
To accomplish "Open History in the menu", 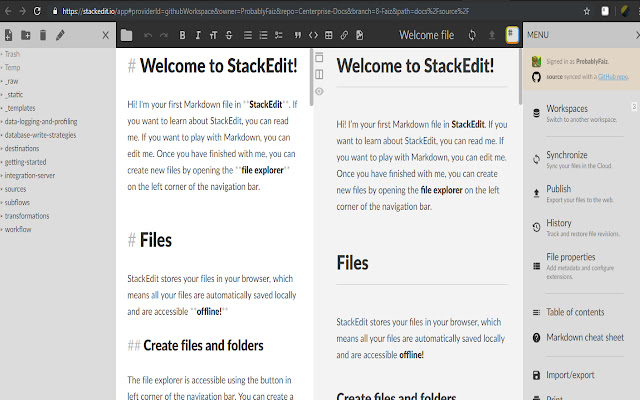I will (580, 227).
